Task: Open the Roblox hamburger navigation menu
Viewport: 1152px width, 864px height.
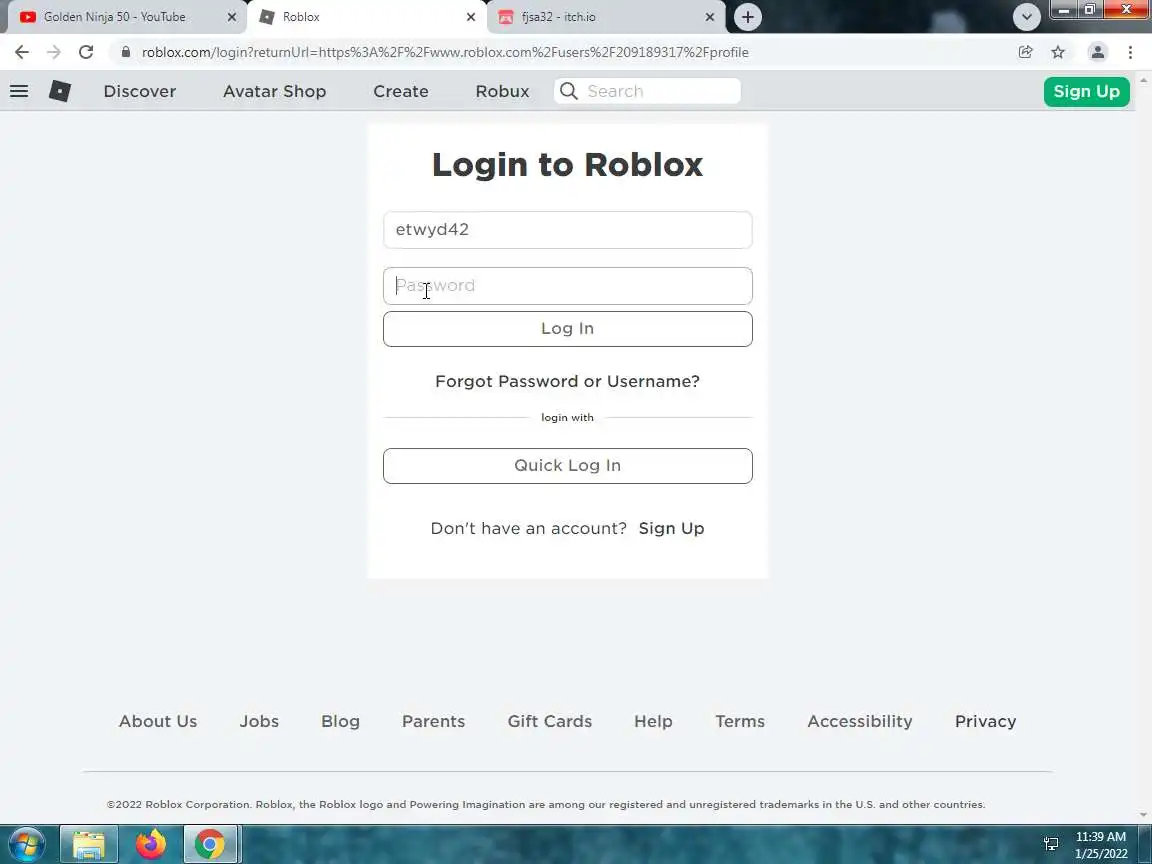Action: coord(19,91)
